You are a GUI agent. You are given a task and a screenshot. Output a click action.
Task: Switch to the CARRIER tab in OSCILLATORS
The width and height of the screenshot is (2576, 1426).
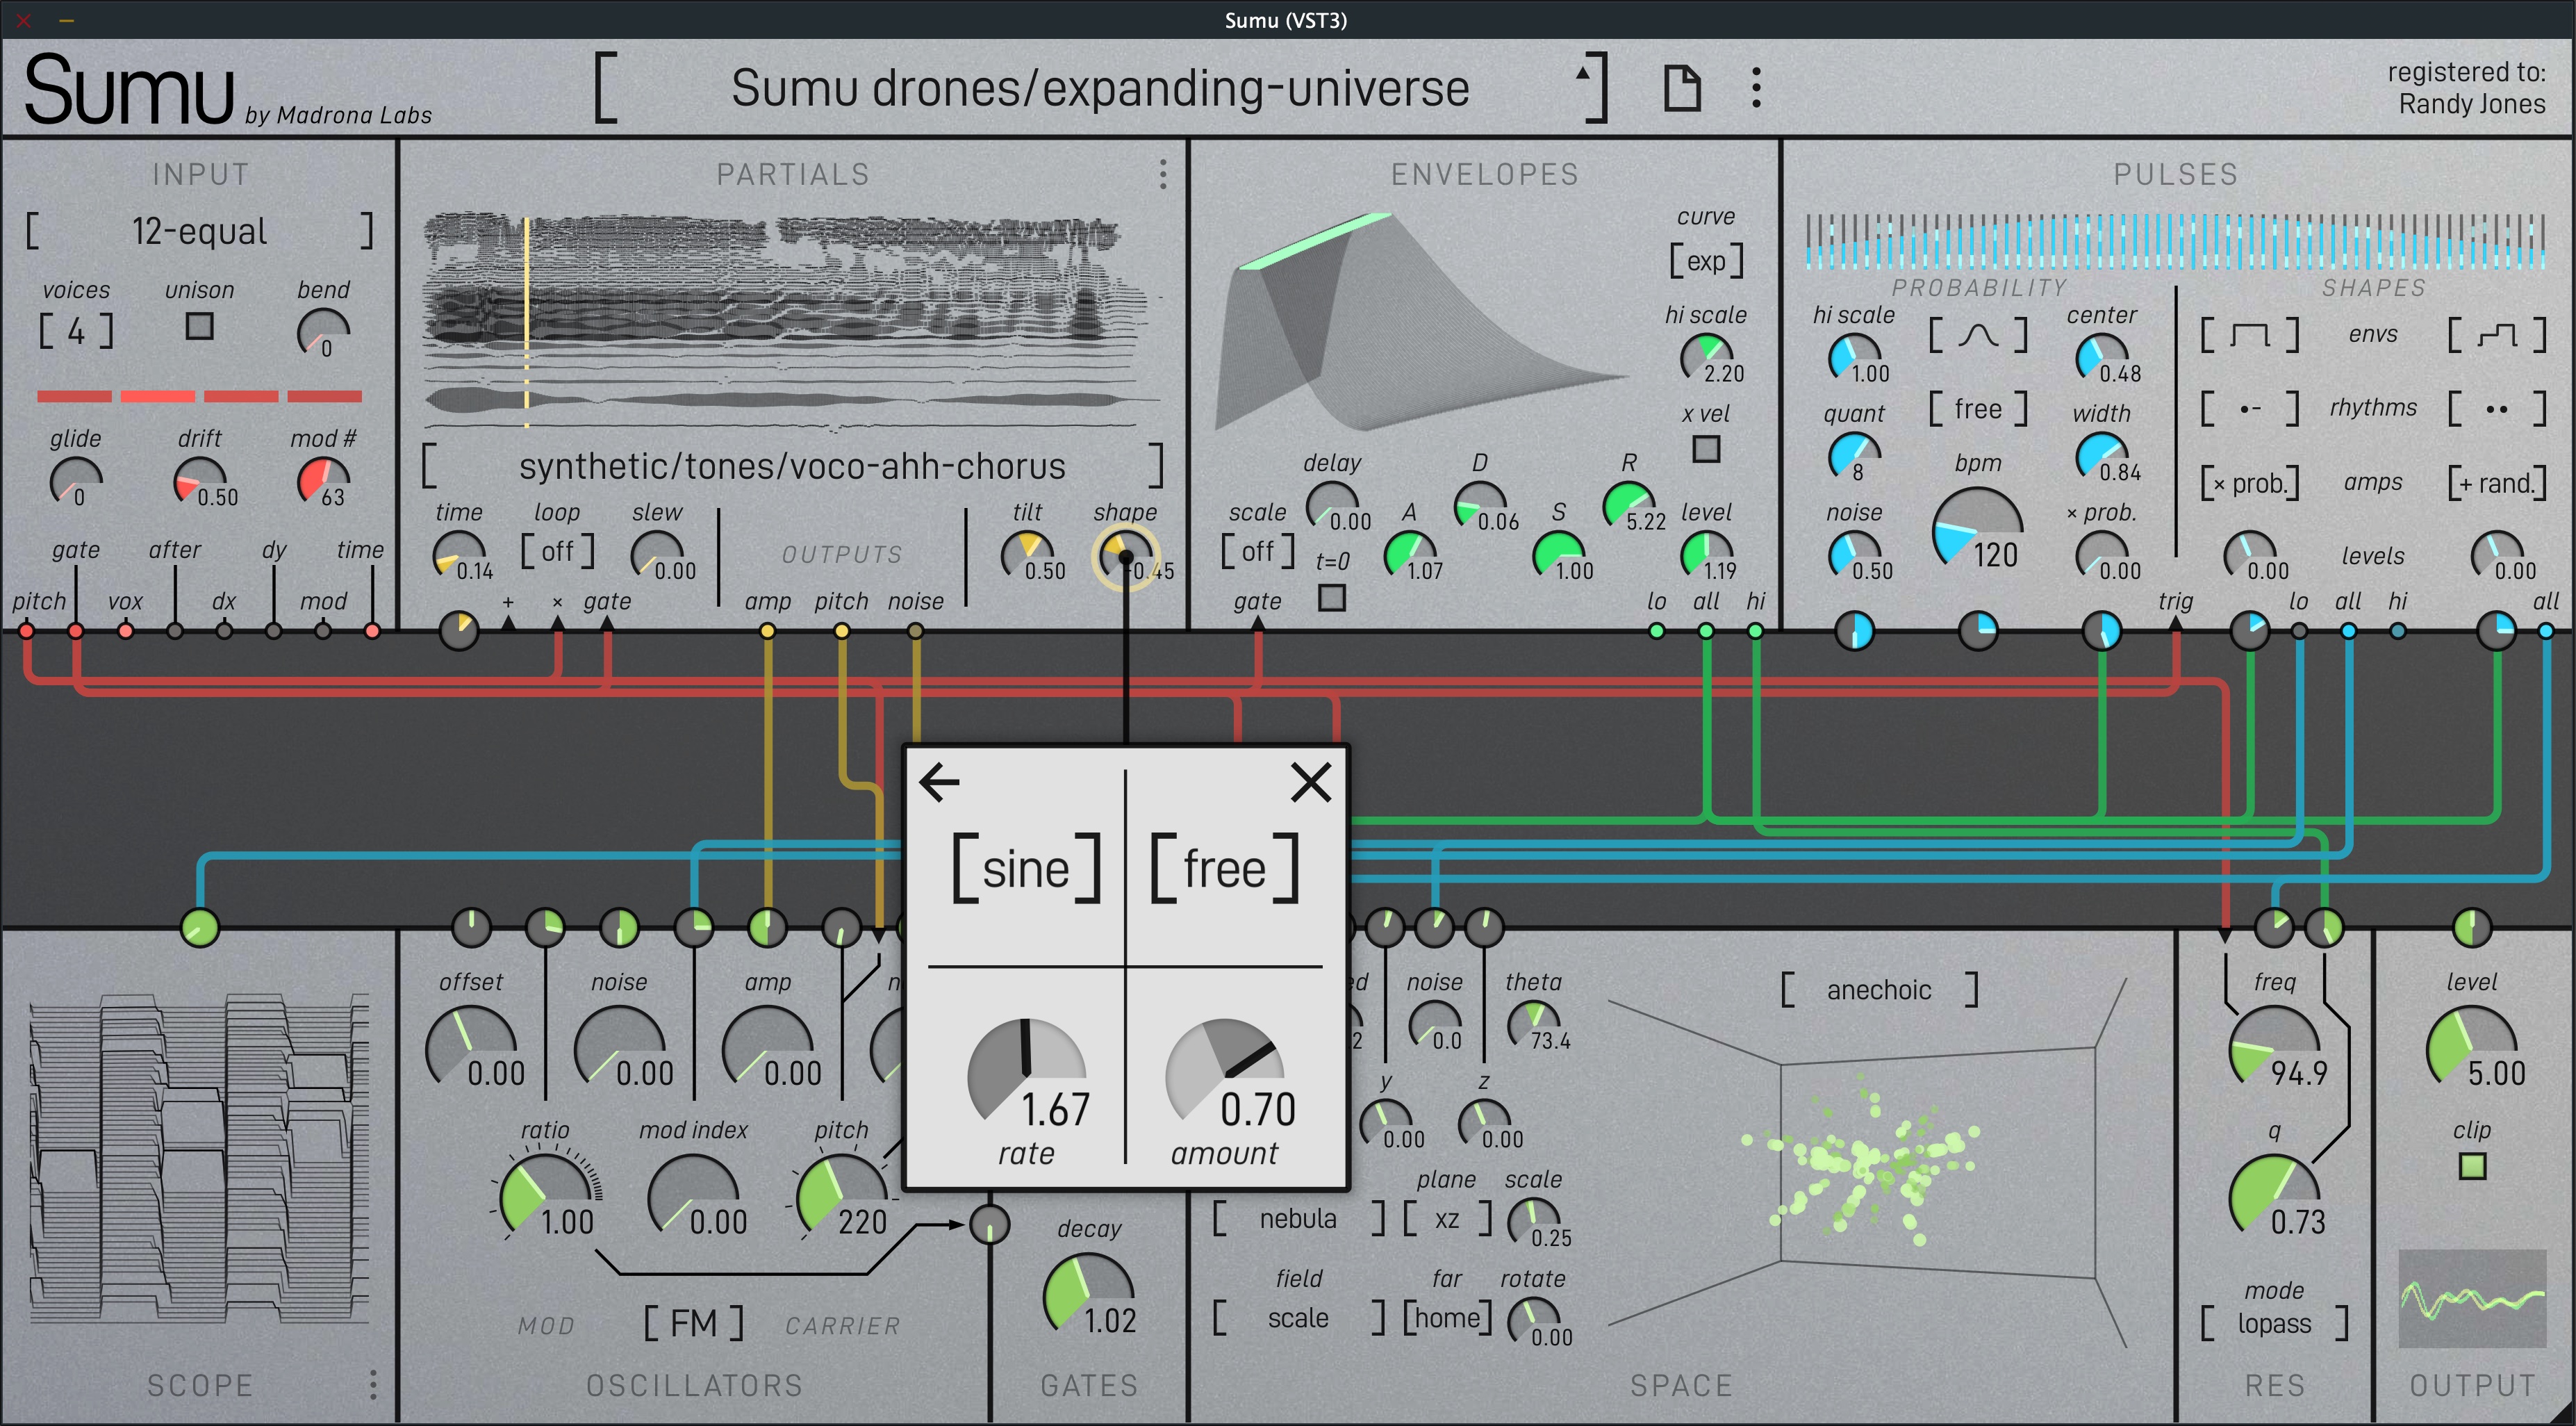pos(843,1325)
